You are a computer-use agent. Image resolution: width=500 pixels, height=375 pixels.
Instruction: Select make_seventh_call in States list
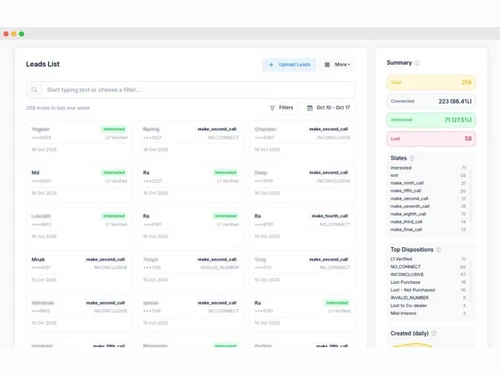pos(428,206)
